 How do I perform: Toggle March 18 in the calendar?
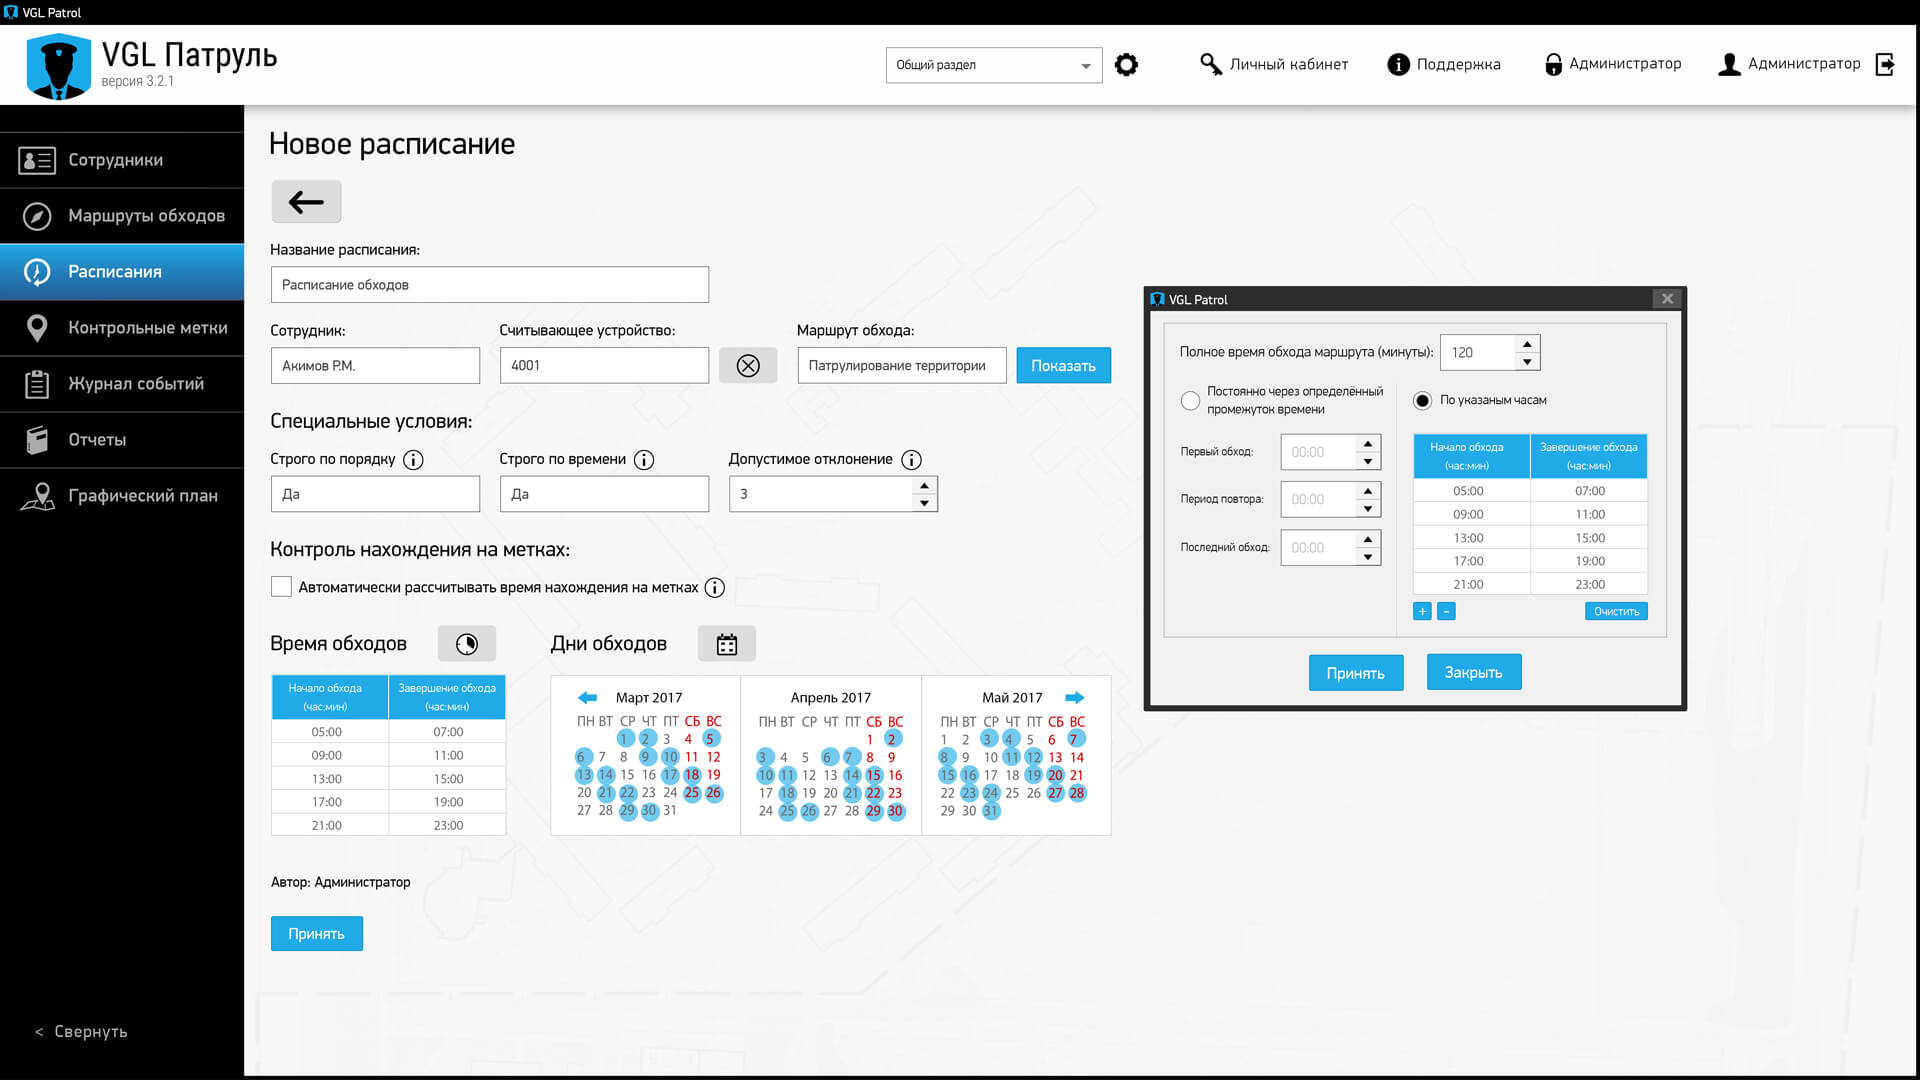(692, 775)
